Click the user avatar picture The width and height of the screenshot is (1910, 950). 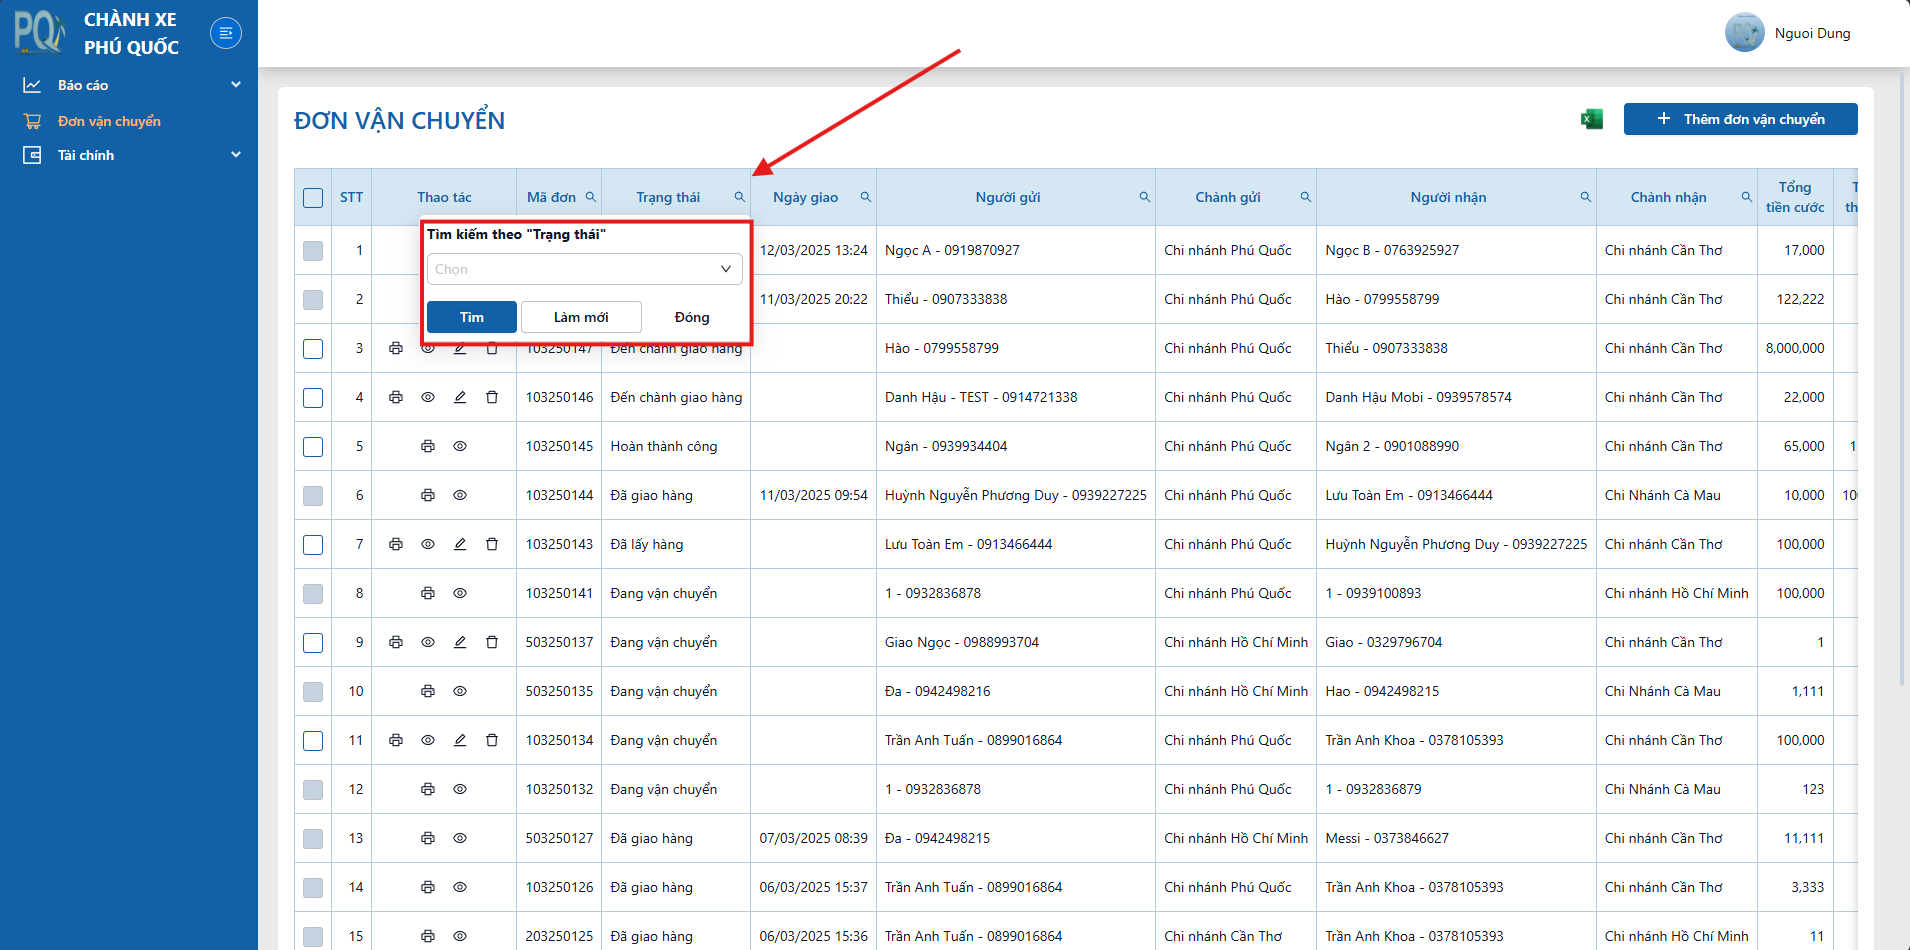coord(1744,33)
